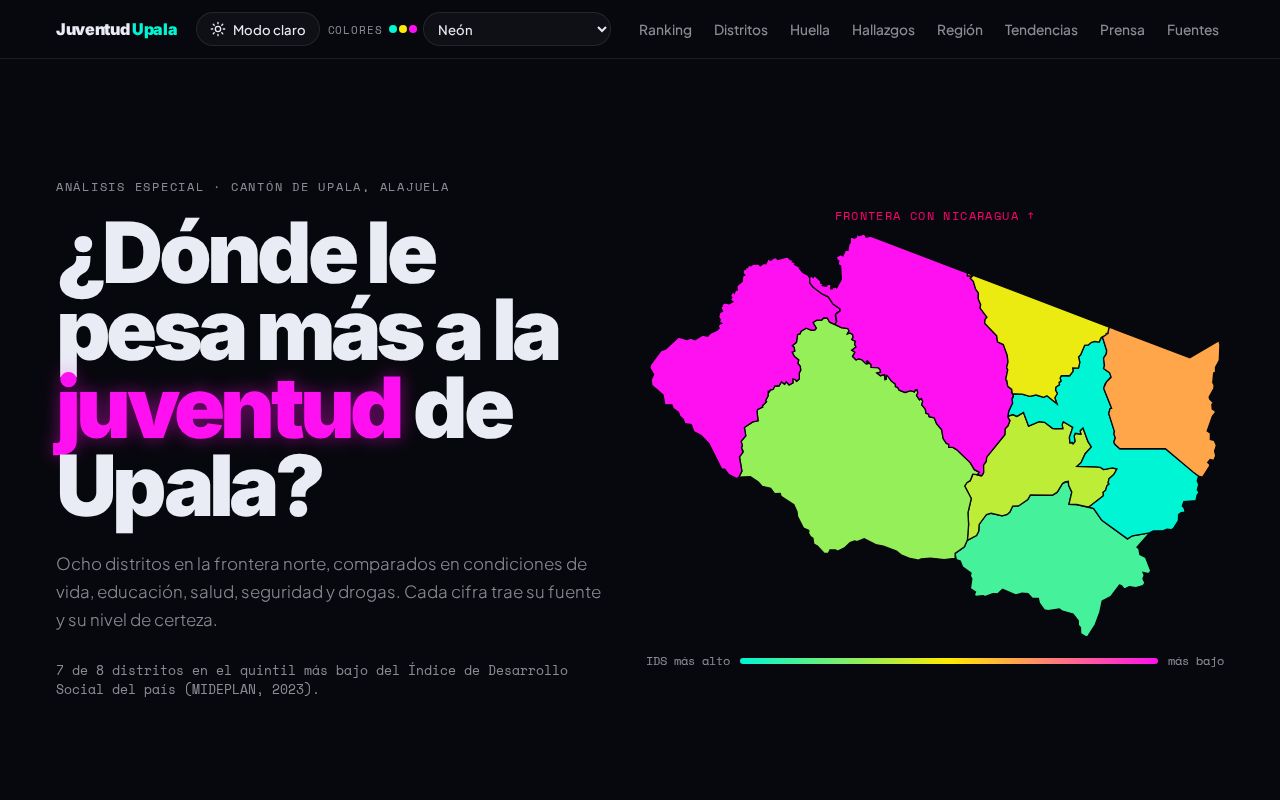Open the Ranking nav item

pos(665,30)
